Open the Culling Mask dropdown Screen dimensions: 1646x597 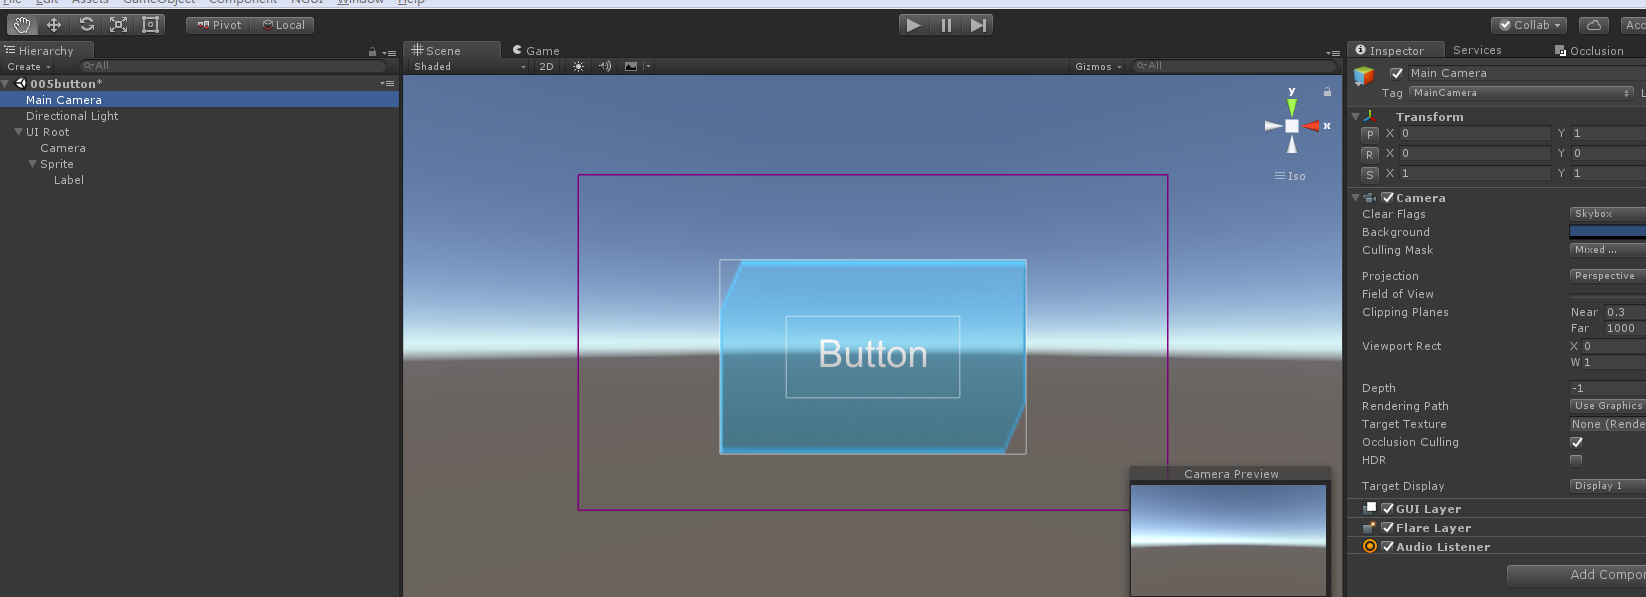tap(1607, 250)
